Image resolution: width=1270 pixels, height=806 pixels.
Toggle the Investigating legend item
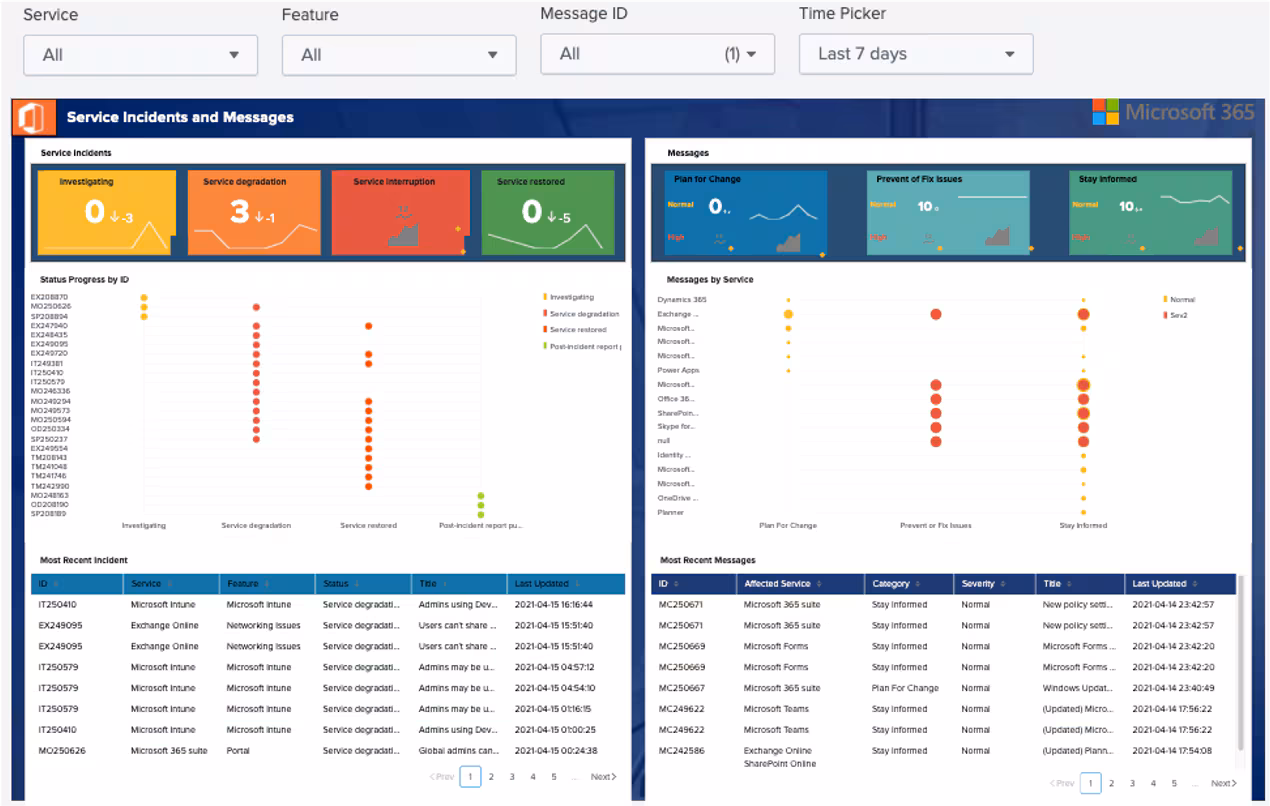tap(570, 297)
